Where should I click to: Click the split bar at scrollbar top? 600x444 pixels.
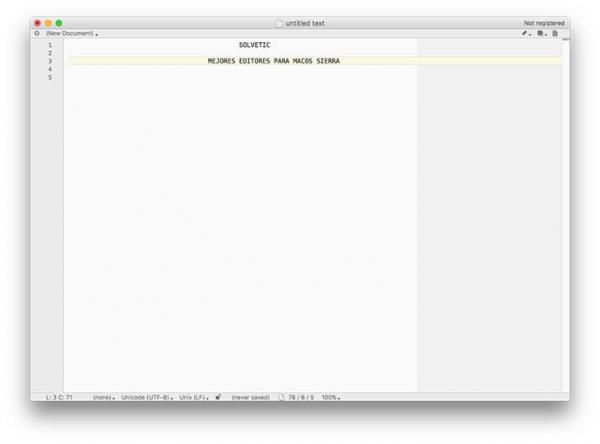pos(566,39)
